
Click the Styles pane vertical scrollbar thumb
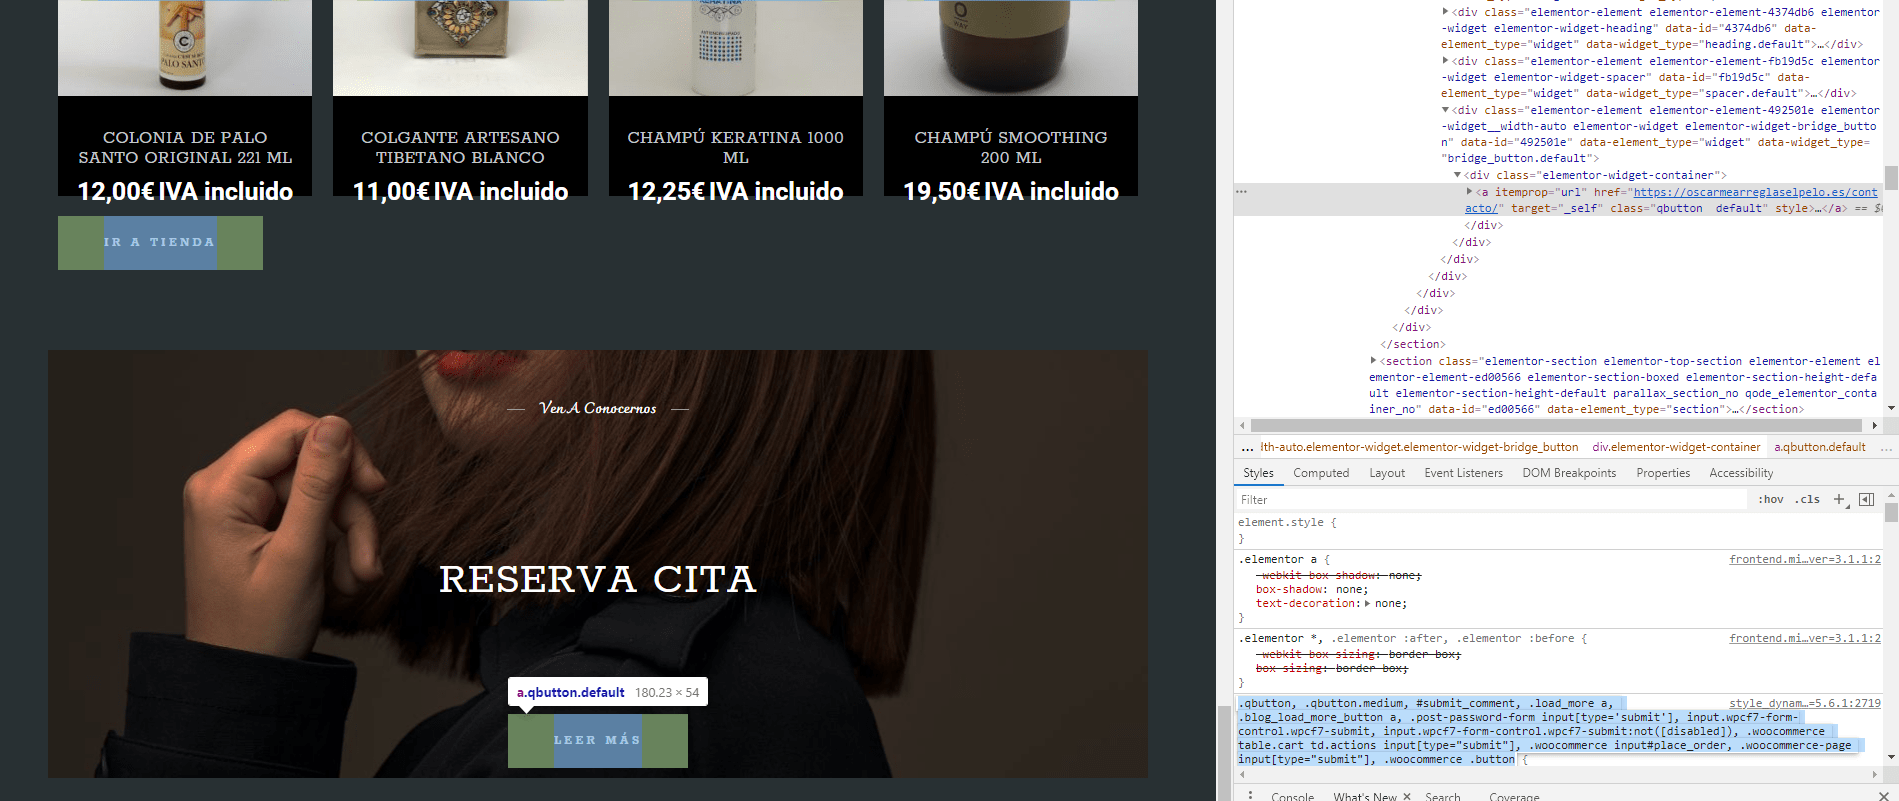(1891, 512)
